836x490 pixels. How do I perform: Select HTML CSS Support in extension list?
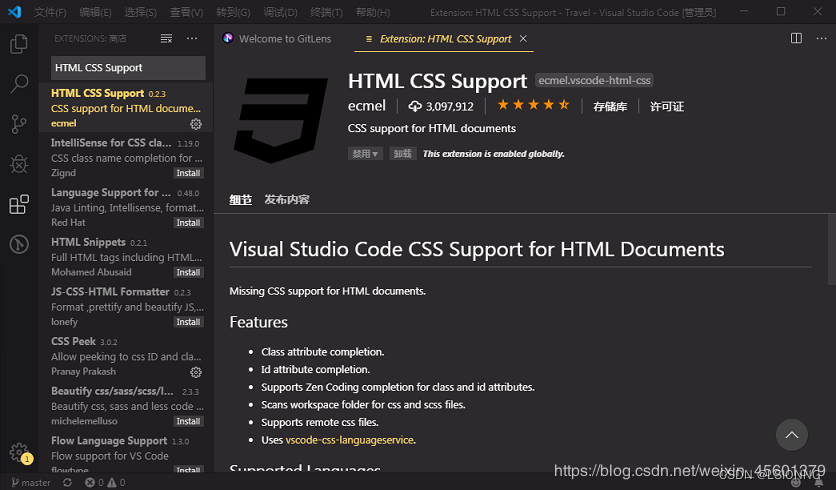(126, 108)
